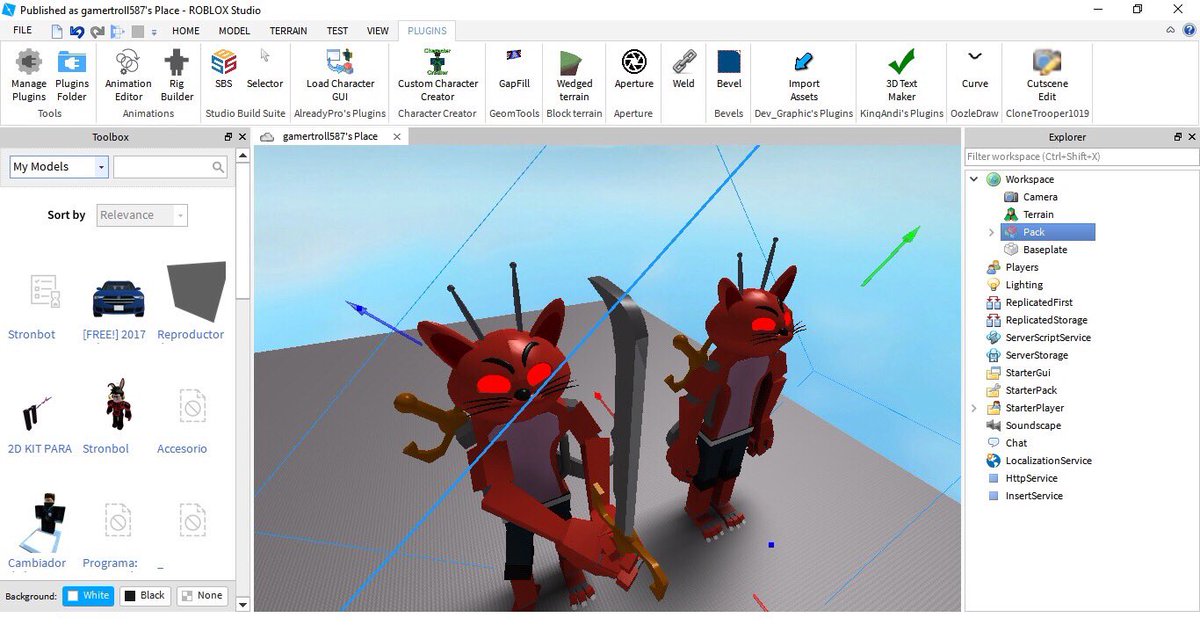
Task: Click the Undo arrow in quick access bar
Action: pos(77,31)
